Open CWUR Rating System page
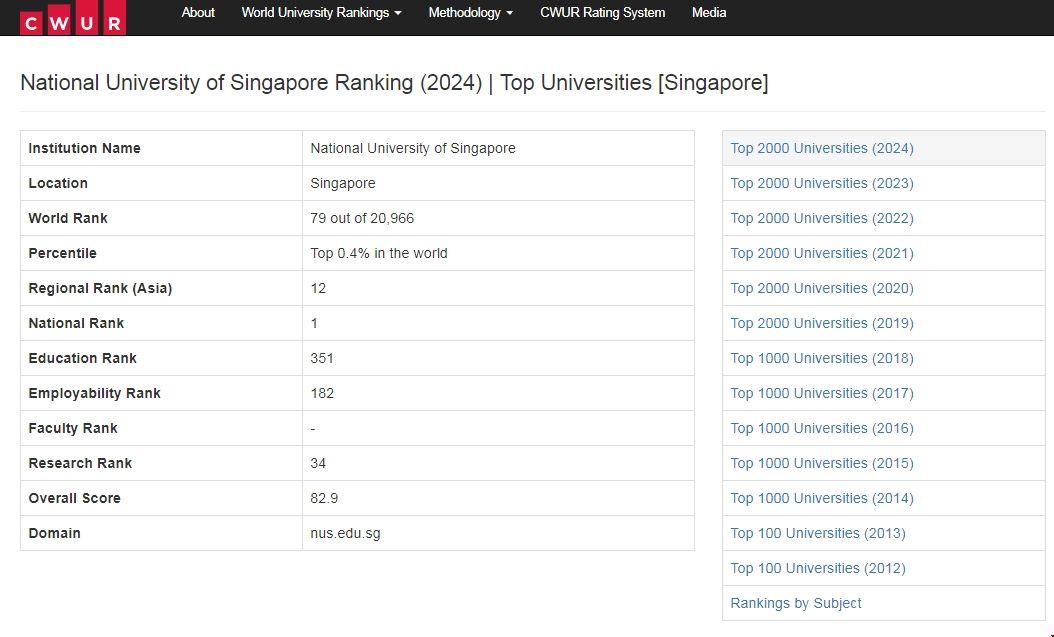 (x=602, y=13)
